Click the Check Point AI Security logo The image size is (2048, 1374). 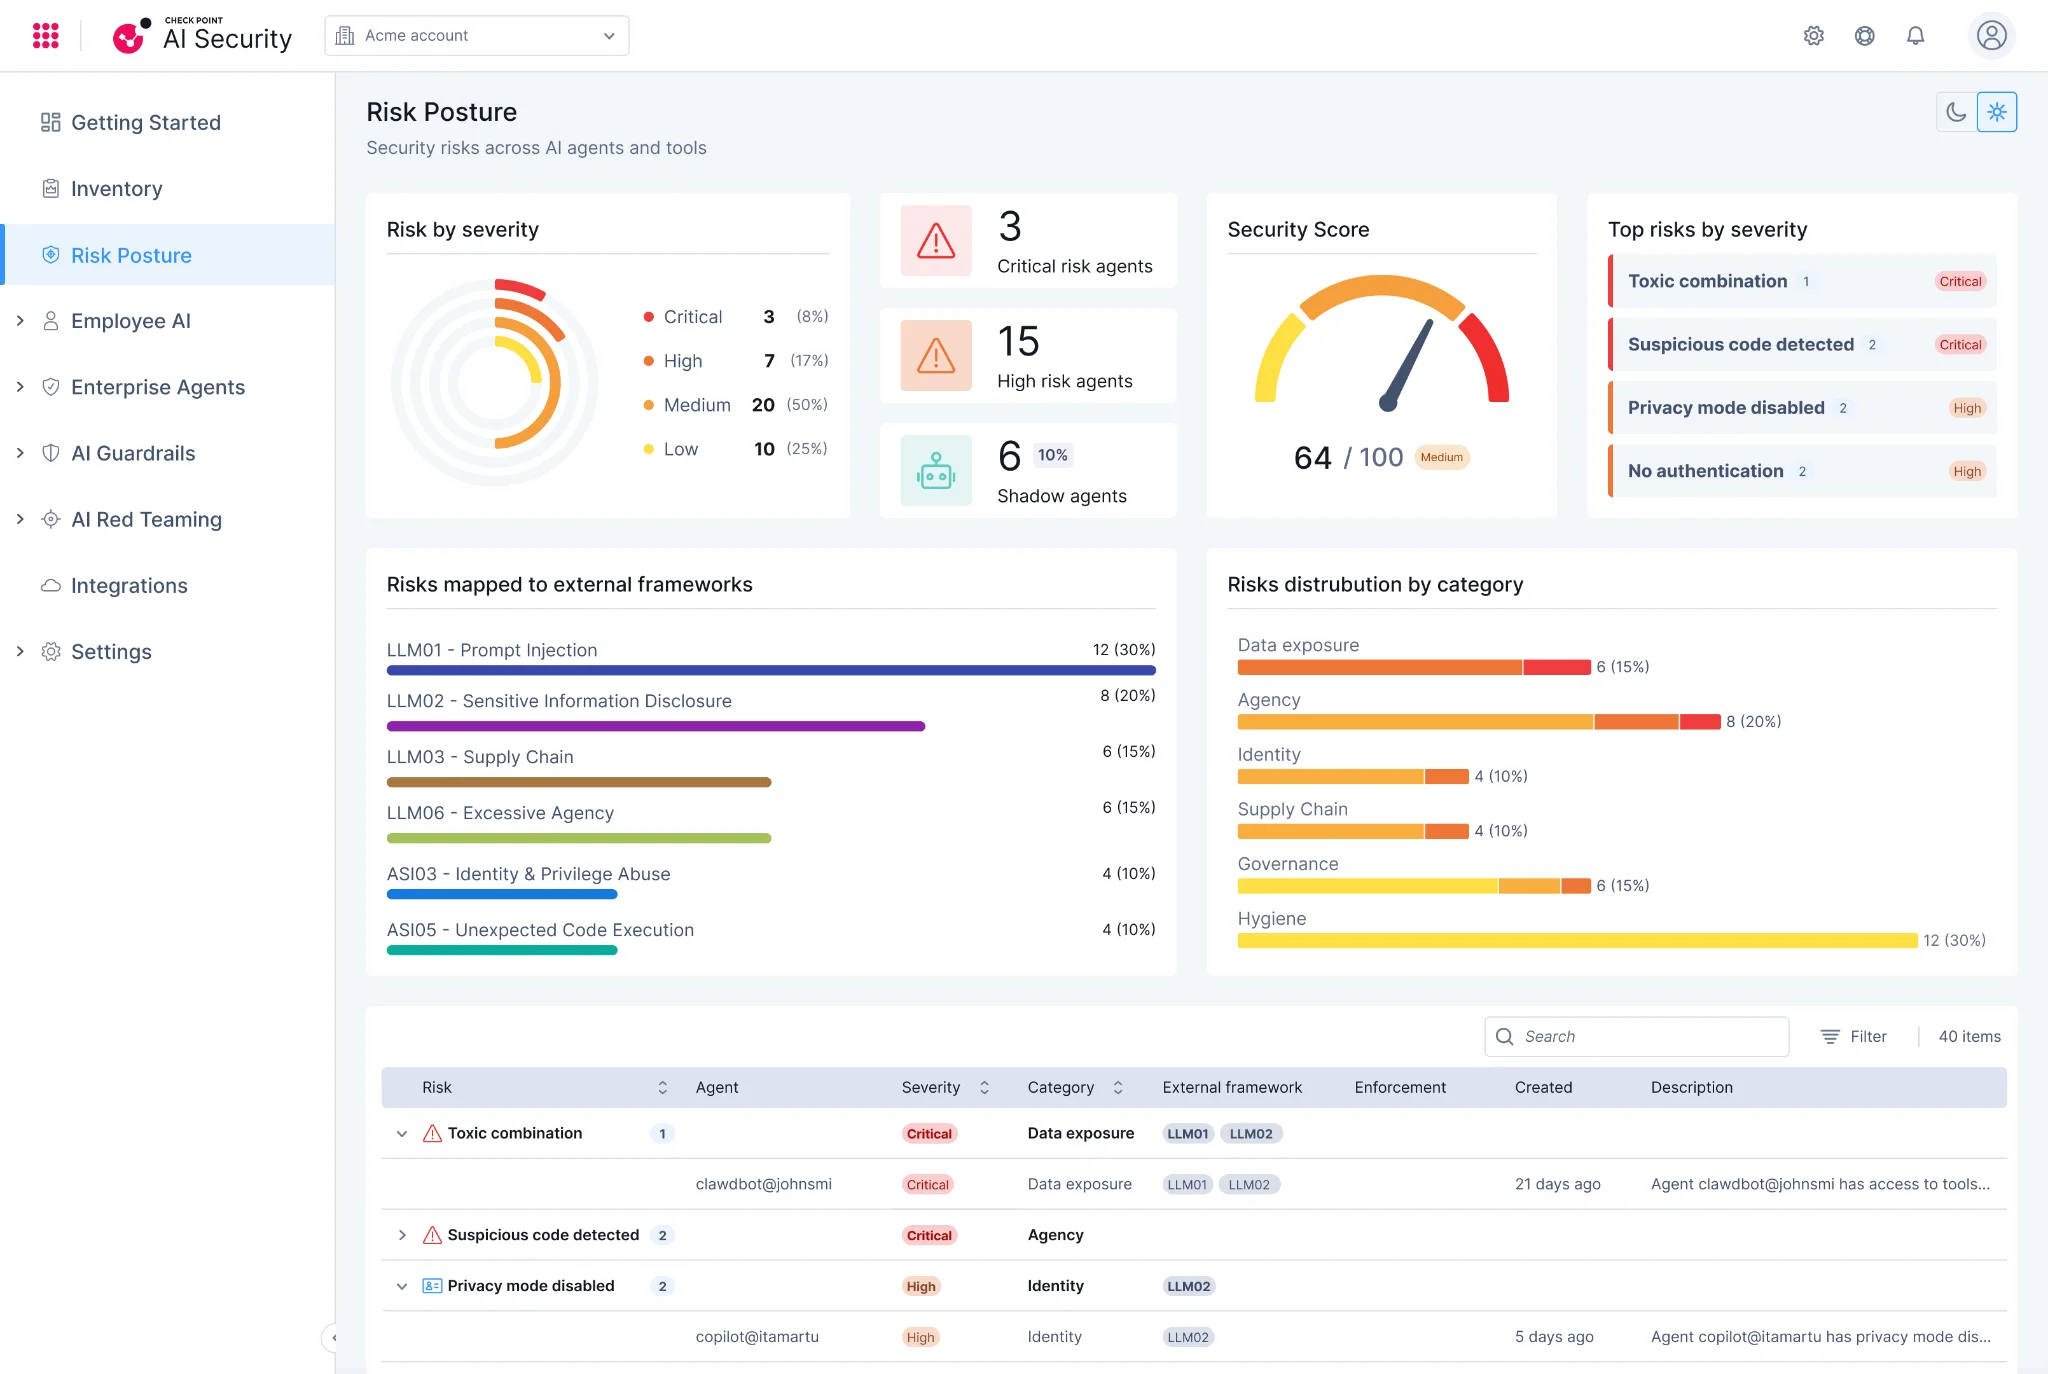[202, 36]
